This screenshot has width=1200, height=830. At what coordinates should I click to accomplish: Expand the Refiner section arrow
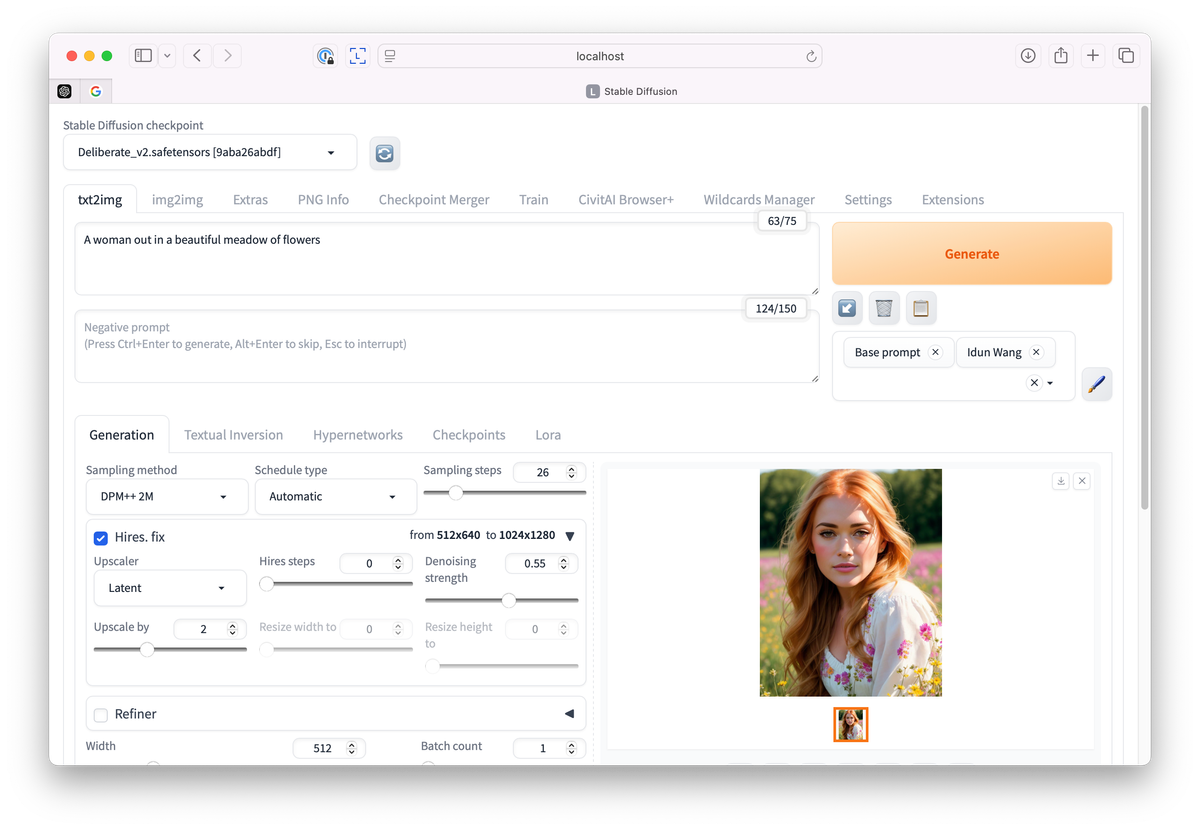569,714
